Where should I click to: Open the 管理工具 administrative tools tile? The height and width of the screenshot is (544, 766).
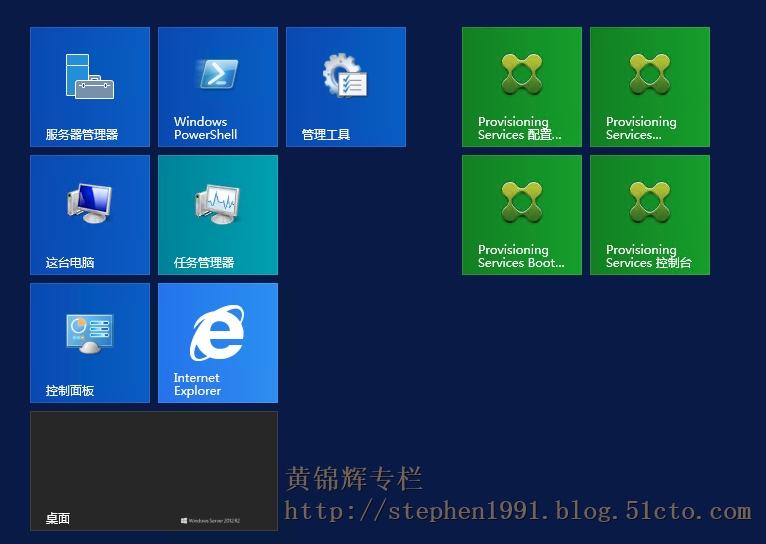pyautogui.click(x=346, y=87)
